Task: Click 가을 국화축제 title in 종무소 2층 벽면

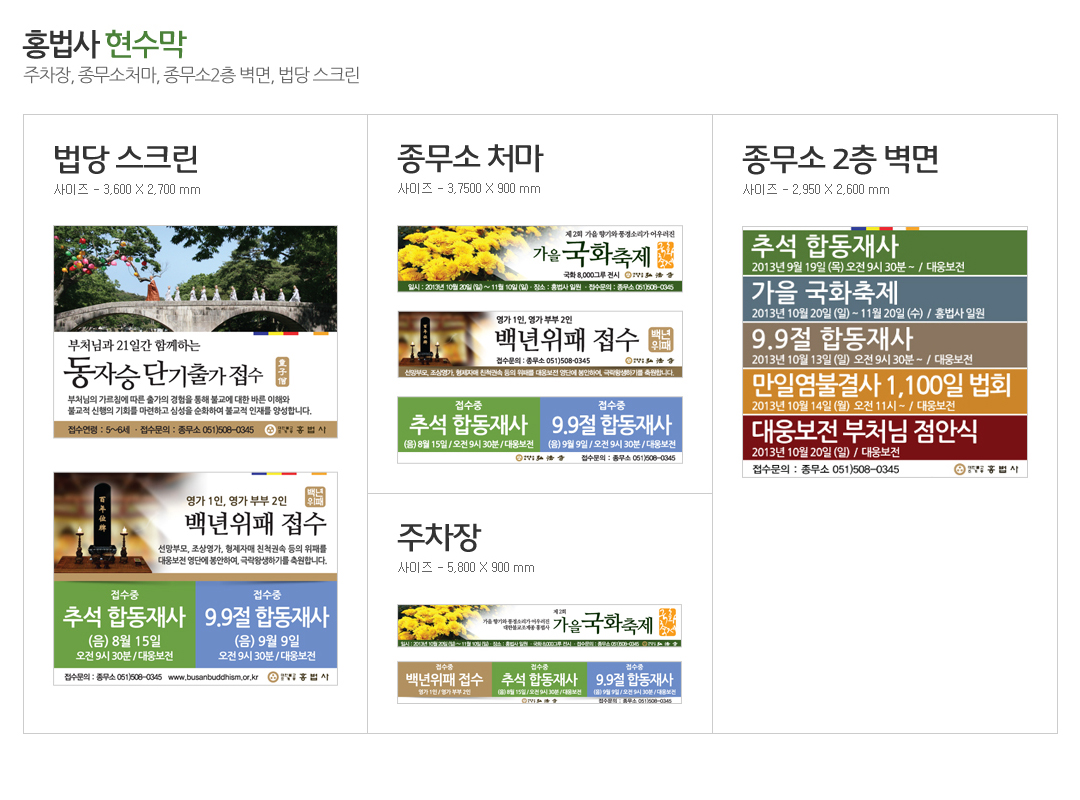Action: 824,292
